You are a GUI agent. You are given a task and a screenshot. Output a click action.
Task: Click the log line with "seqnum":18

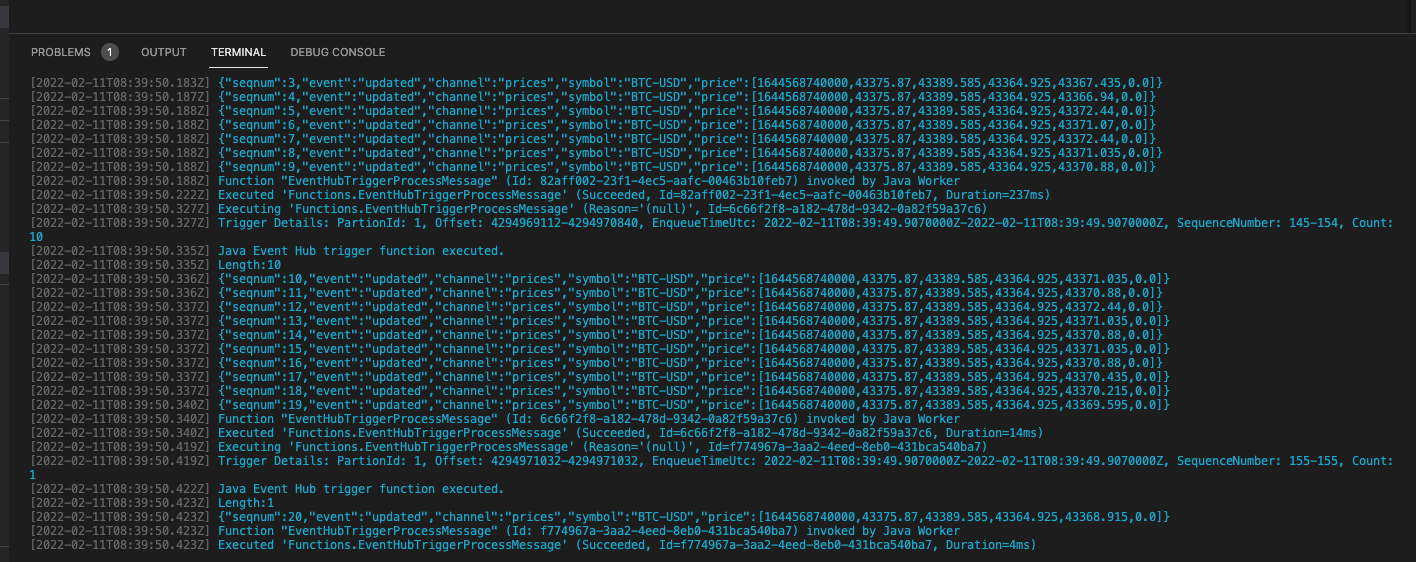[600, 390]
